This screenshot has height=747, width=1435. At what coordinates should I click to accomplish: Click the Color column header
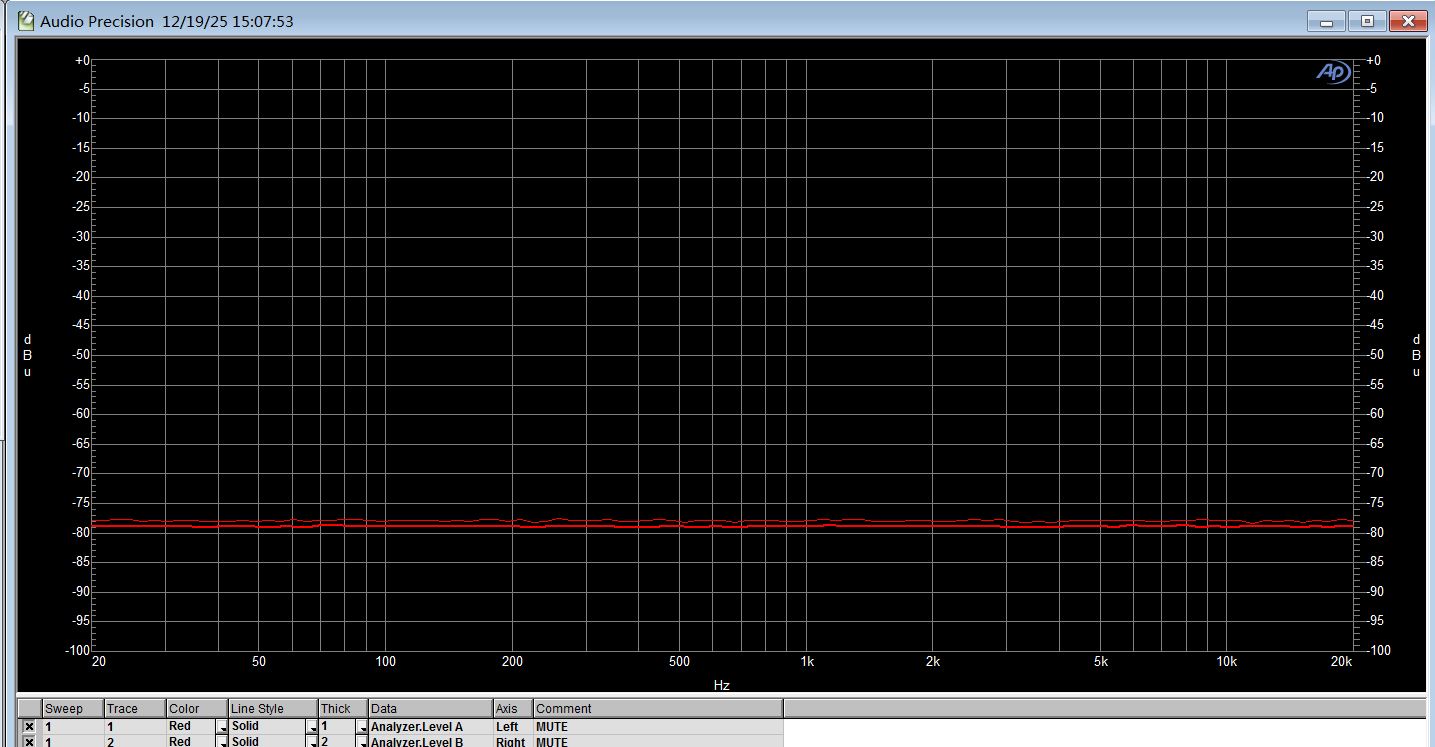(197, 708)
